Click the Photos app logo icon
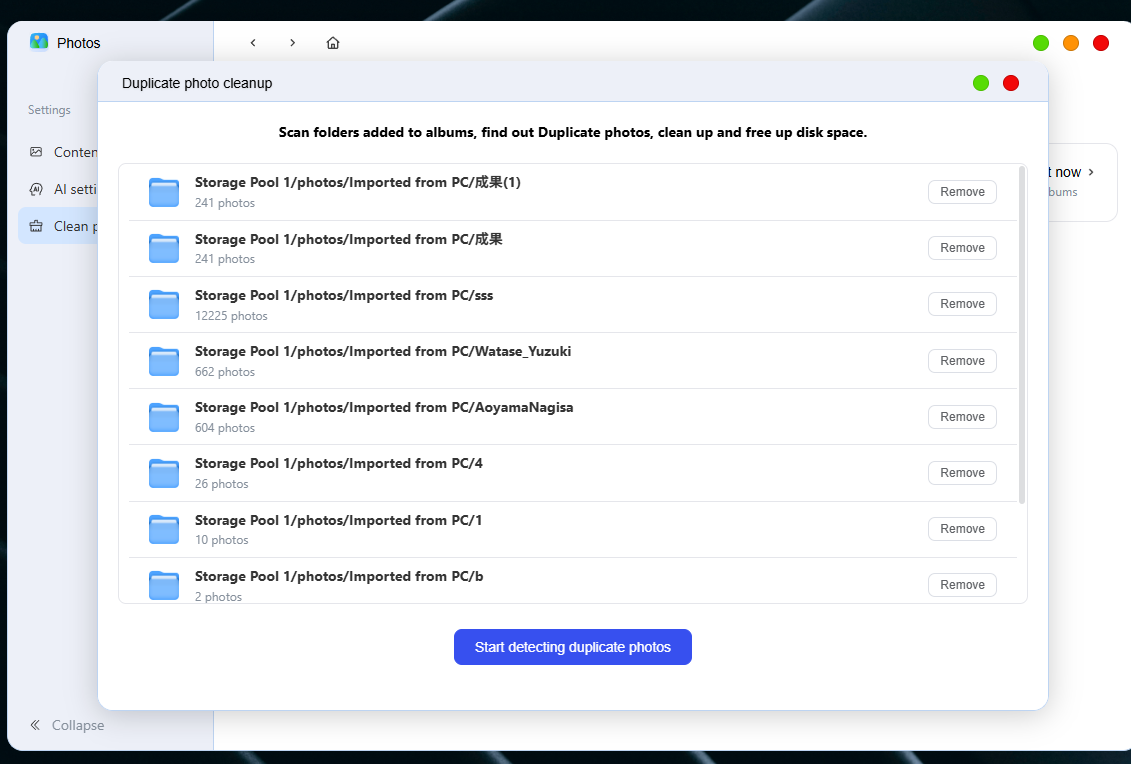1131x764 pixels. [39, 42]
